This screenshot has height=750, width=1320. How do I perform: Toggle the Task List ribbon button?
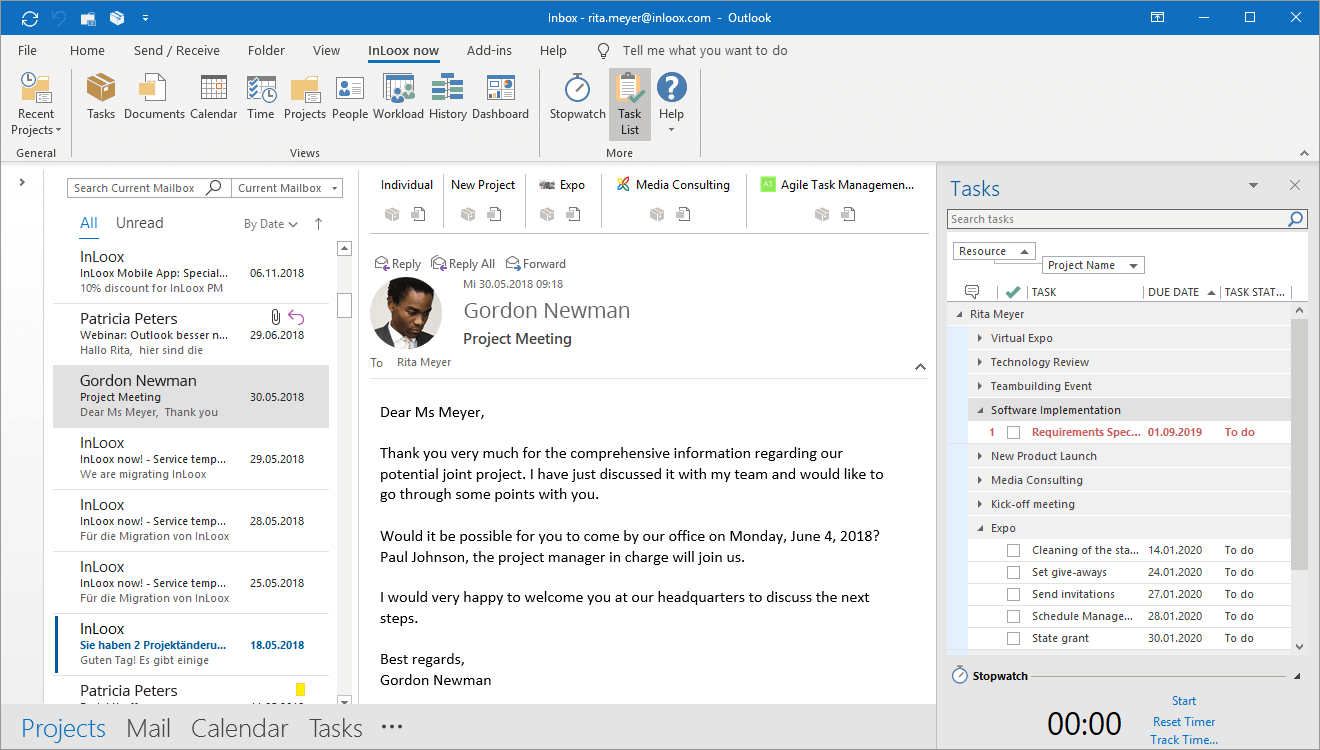click(x=629, y=104)
